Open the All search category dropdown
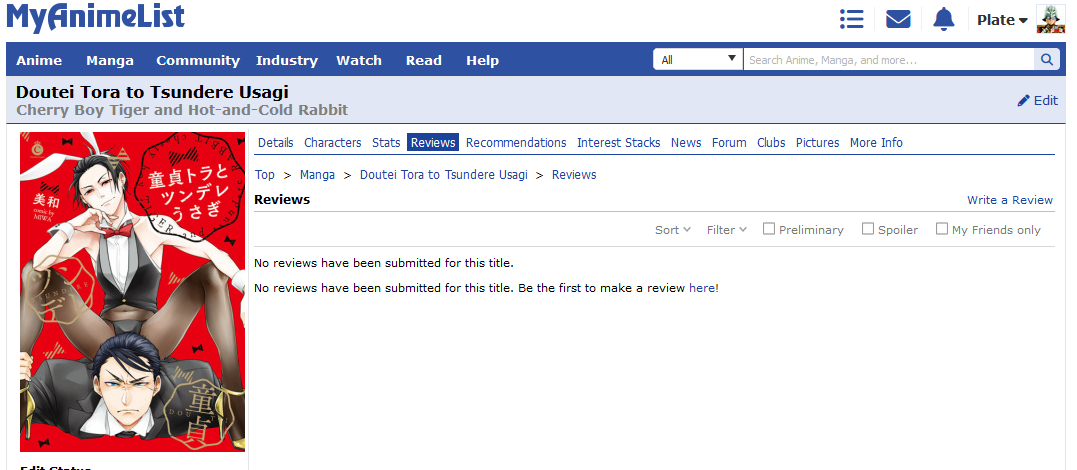Viewport: 1077px width, 470px height. (x=698, y=60)
